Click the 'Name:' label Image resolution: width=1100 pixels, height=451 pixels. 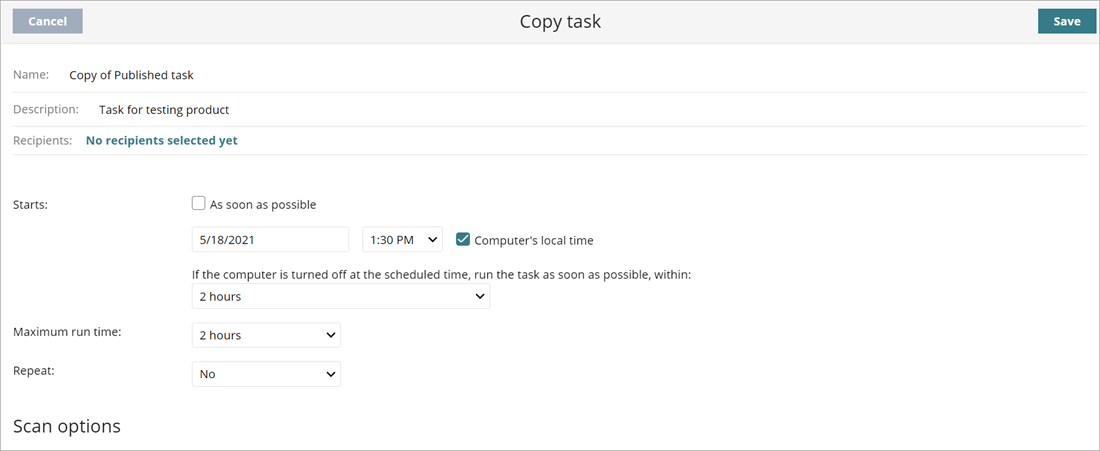(x=31, y=75)
